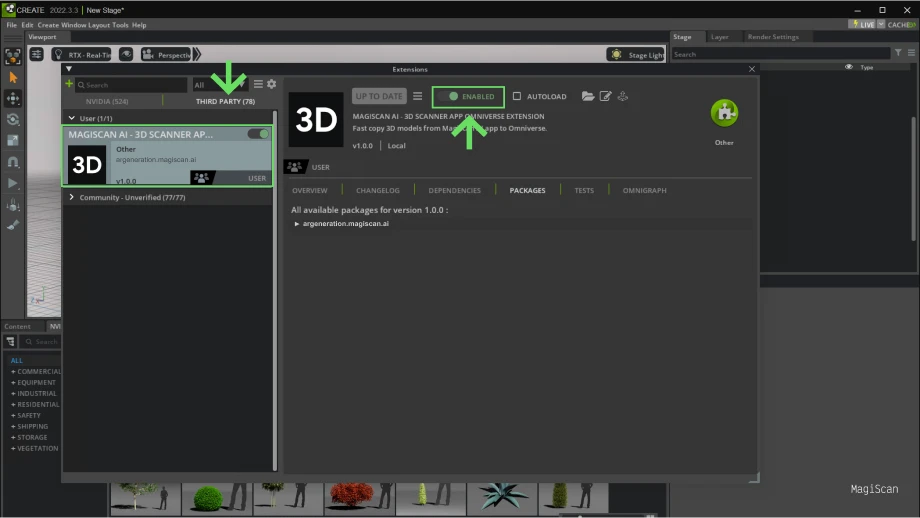Click the LIVE sync toggle
Viewport: 920px width, 518px height.
click(862, 25)
